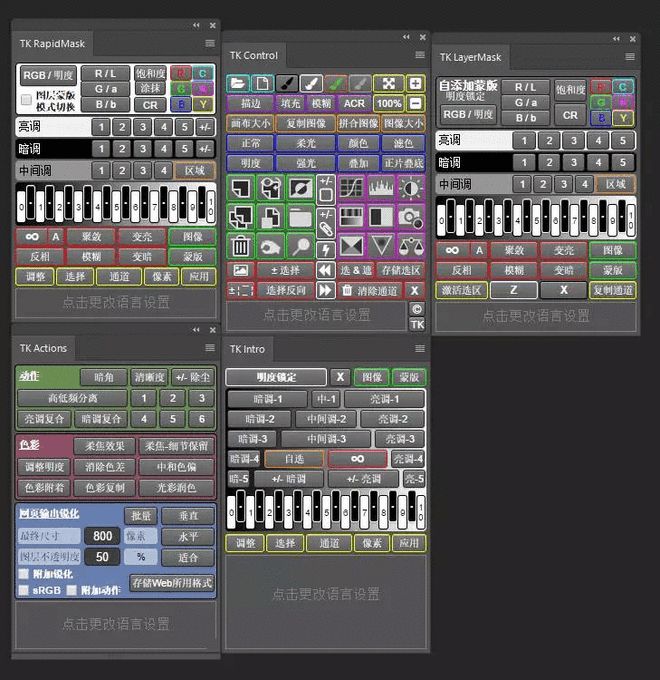Click the zoom-in plus icon in TK Control
The image size is (660, 680).
coord(415,83)
